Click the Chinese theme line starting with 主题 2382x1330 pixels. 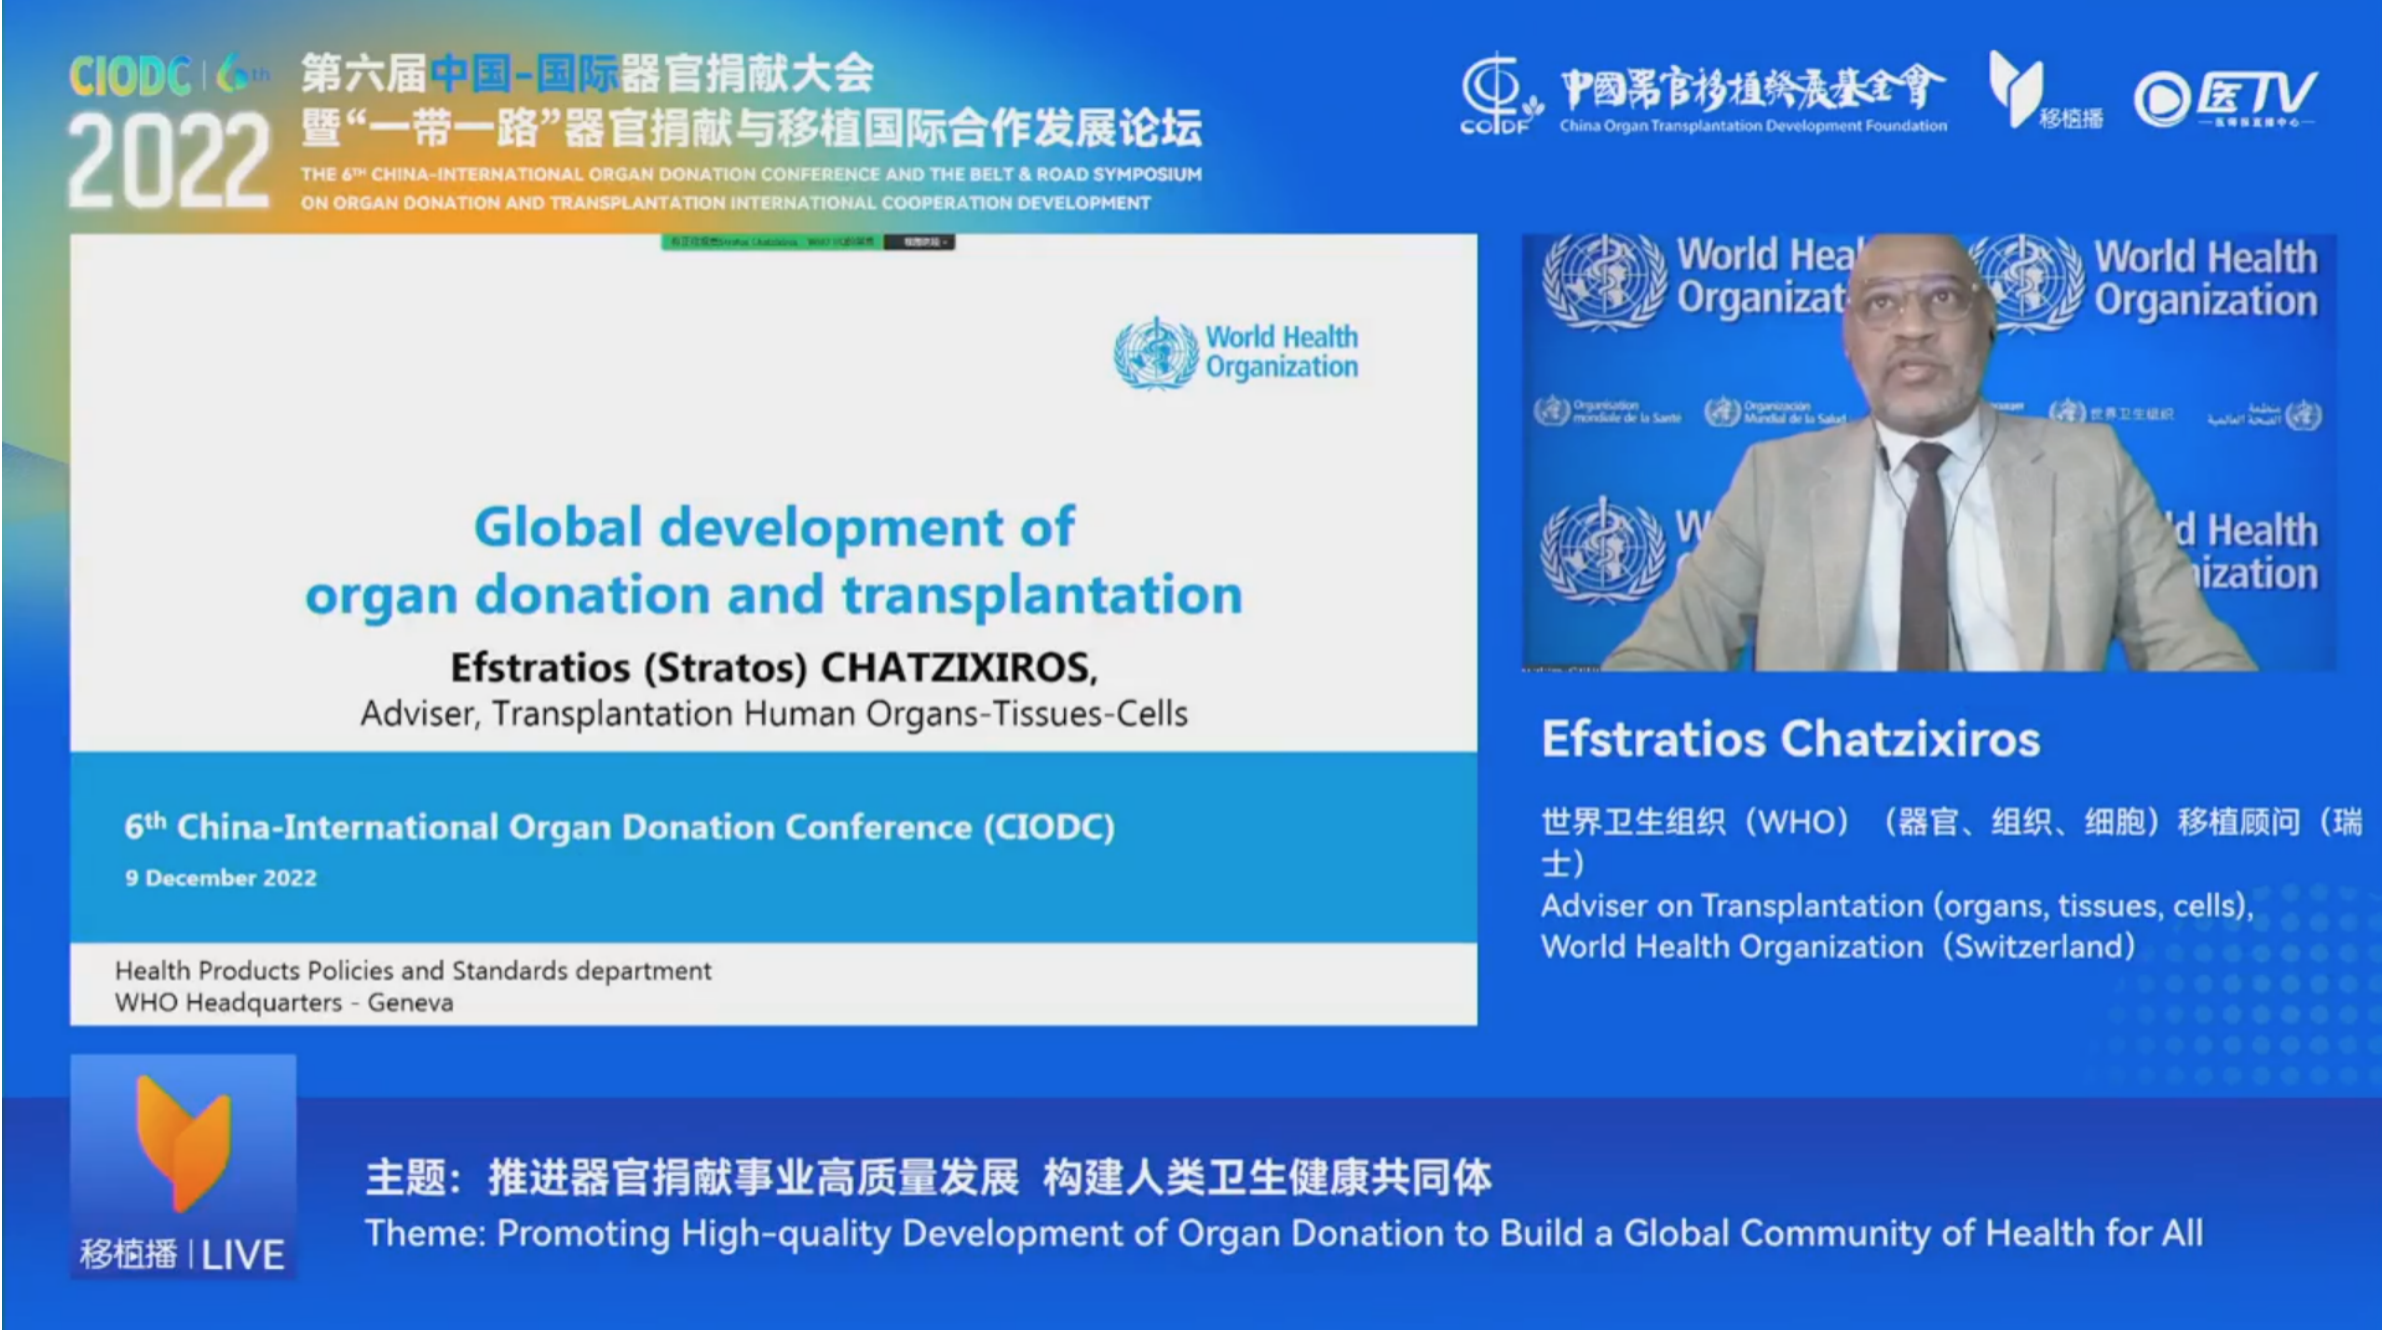pos(928,1177)
